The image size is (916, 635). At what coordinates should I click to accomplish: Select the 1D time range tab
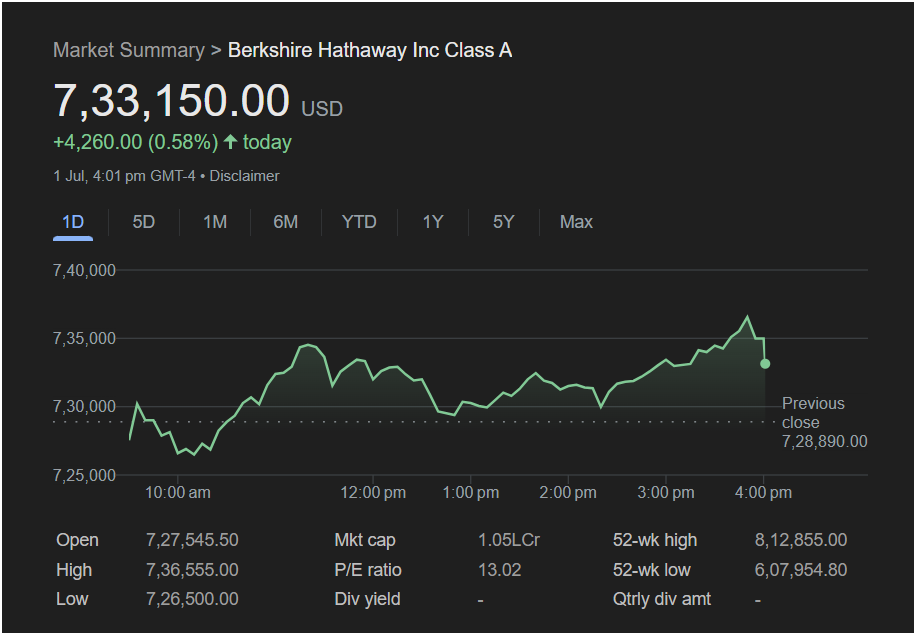tap(73, 222)
